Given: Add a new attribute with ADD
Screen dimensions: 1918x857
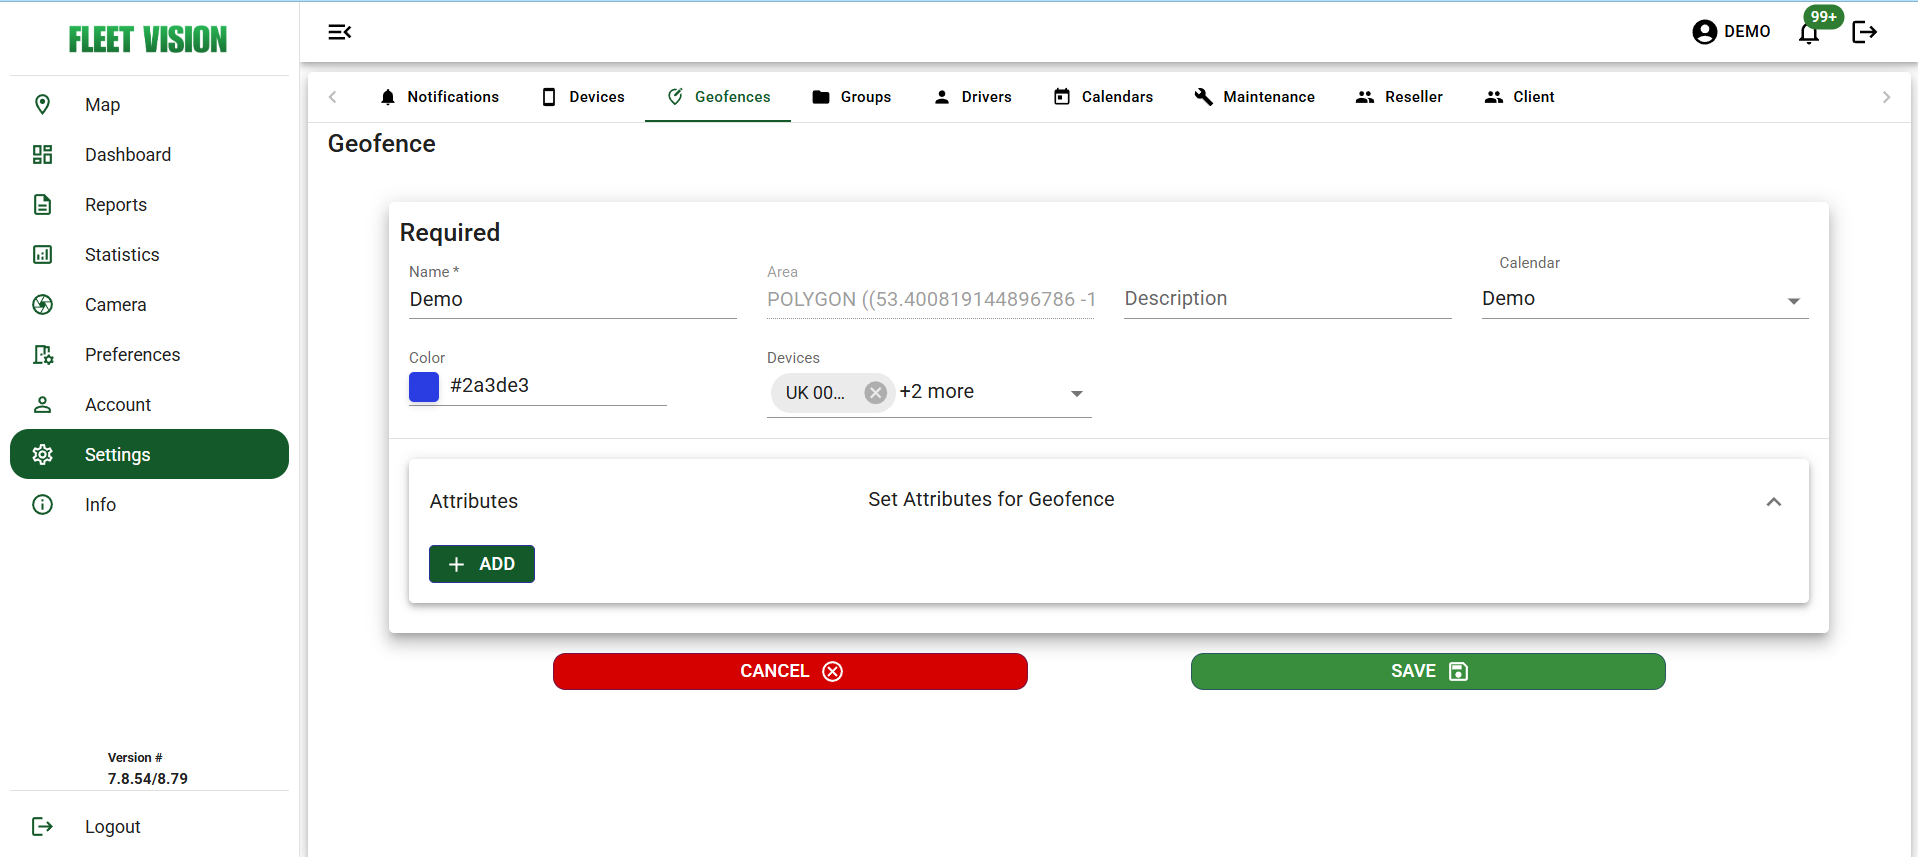Looking at the screenshot, I should [482, 564].
